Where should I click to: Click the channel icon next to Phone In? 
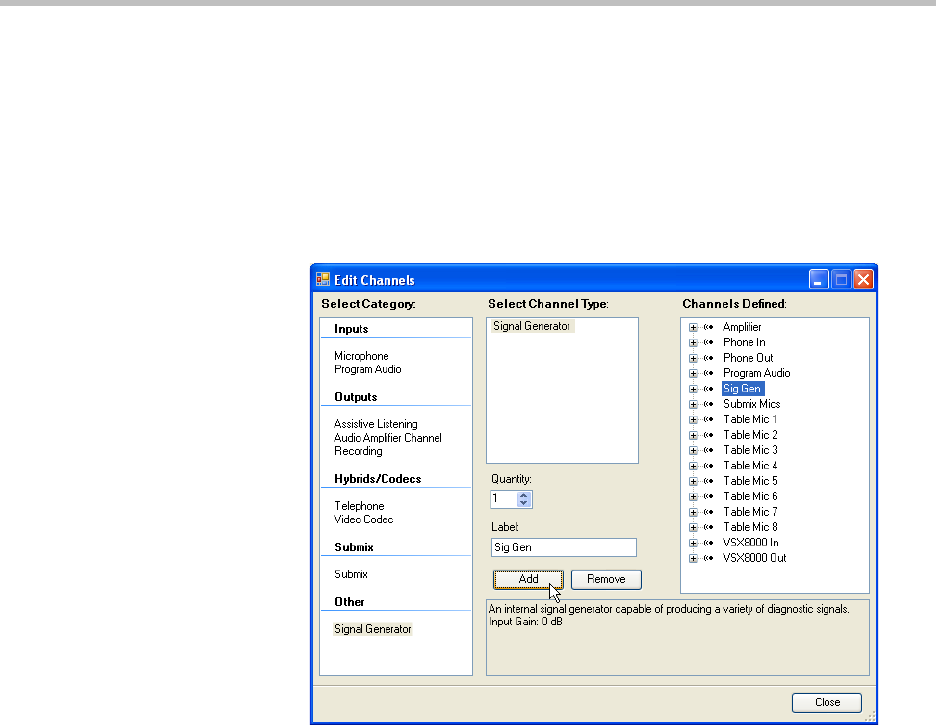click(708, 343)
